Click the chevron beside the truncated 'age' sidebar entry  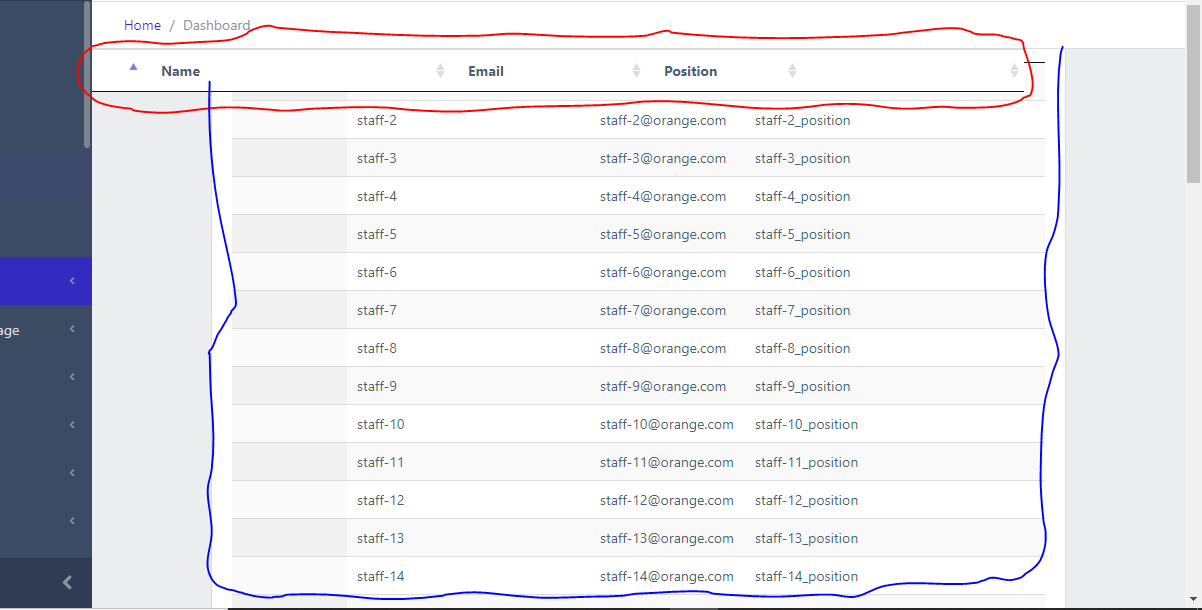tap(71, 329)
